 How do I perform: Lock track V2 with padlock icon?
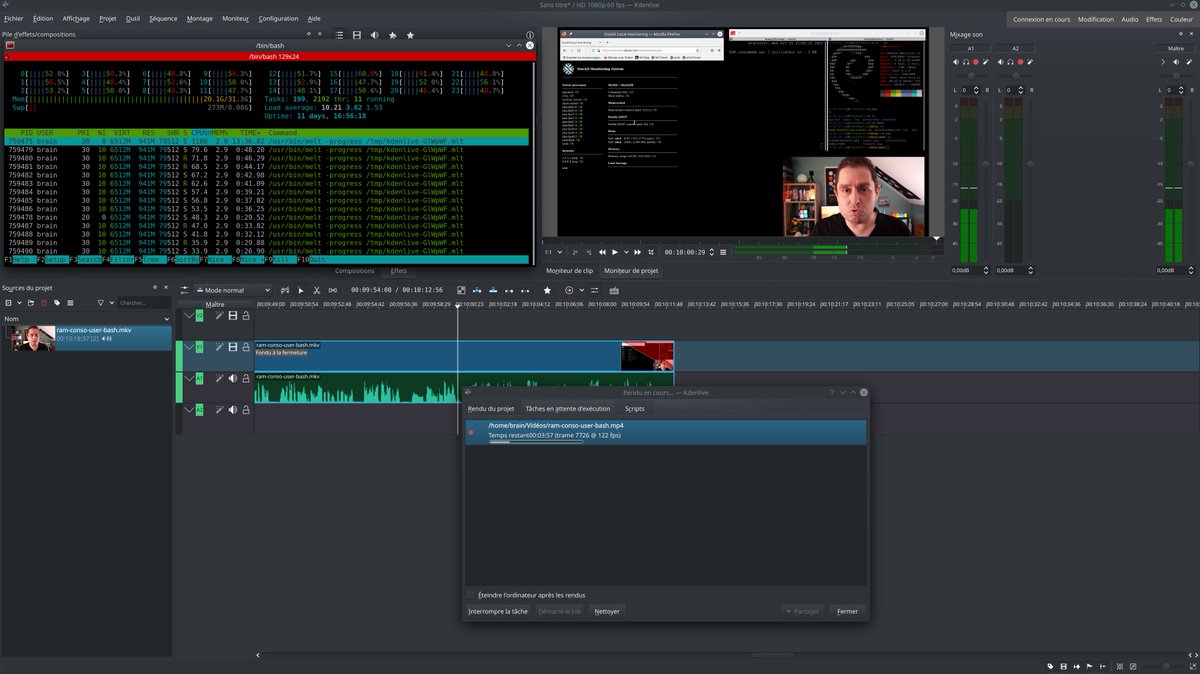pyautogui.click(x=246, y=316)
